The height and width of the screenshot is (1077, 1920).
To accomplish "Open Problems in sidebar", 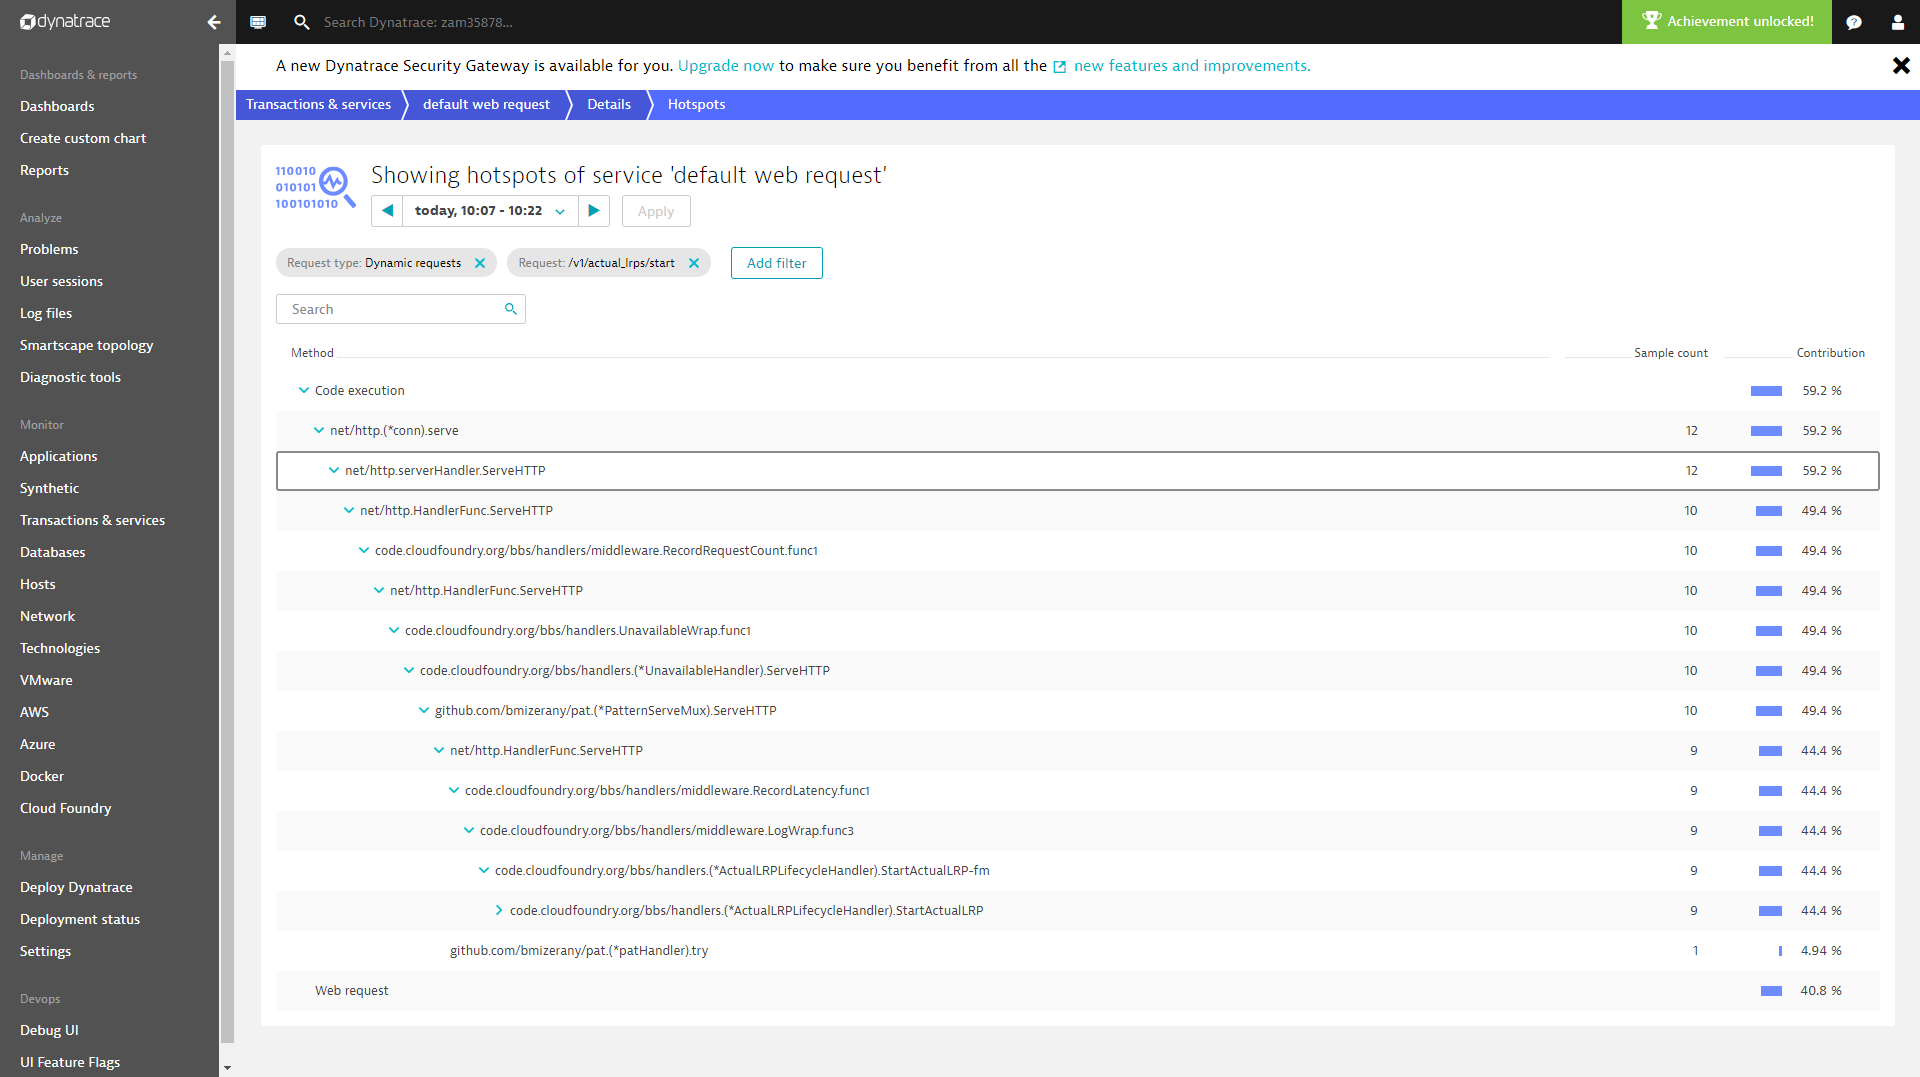I will point(49,250).
